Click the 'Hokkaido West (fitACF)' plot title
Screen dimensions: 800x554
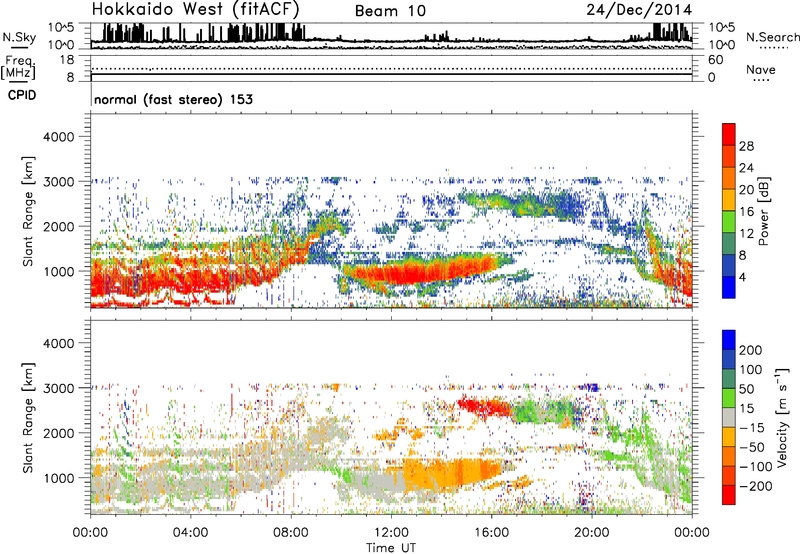[x=195, y=9]
